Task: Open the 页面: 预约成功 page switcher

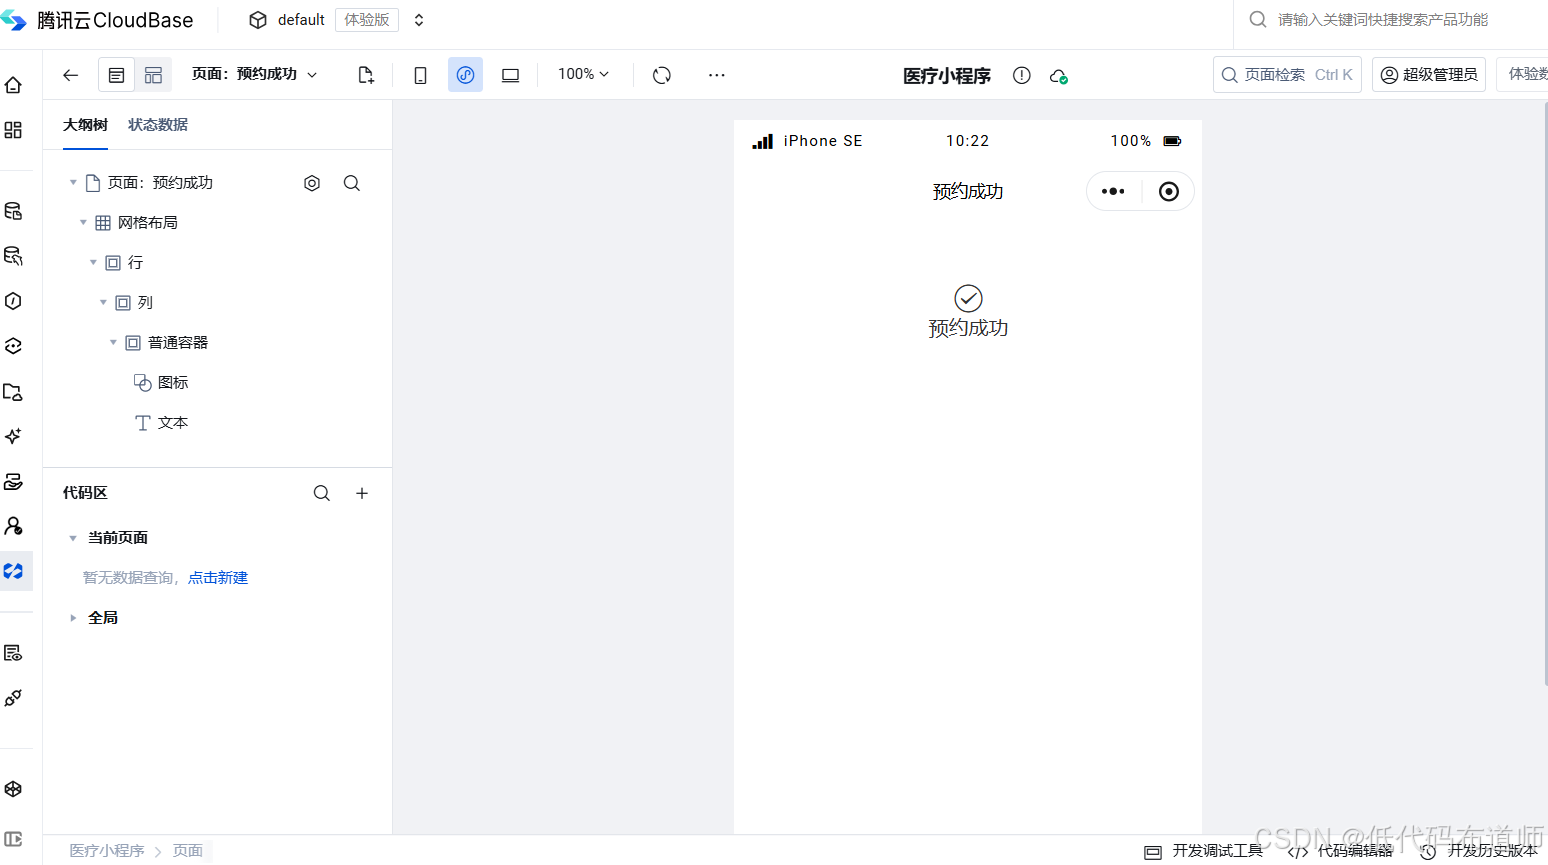Action: [x=255, y=74]
